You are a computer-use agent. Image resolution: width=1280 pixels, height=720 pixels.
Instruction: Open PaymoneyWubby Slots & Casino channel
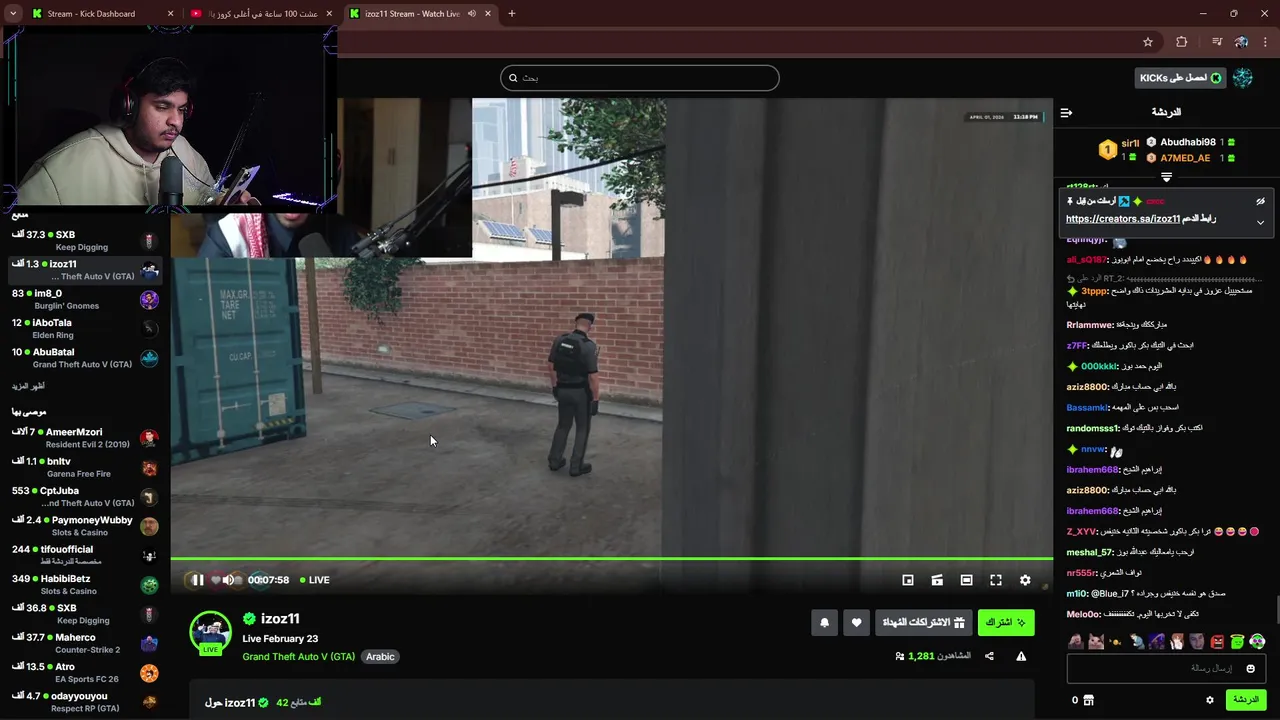pyautogui.click(x=85, y=526)
